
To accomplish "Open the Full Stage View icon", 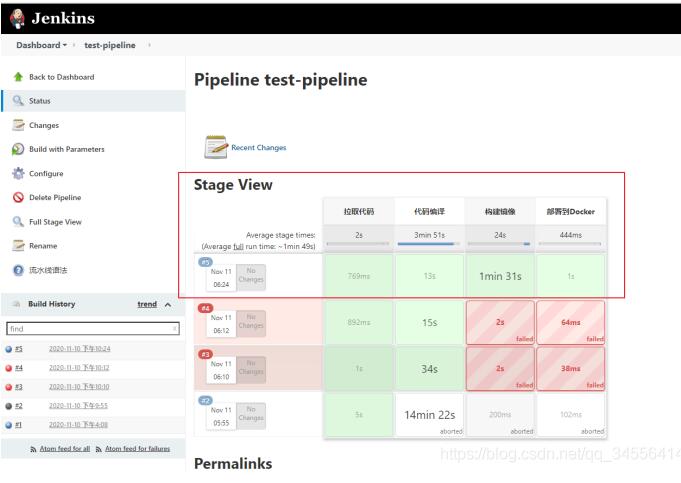I will (x=18, y=222).
